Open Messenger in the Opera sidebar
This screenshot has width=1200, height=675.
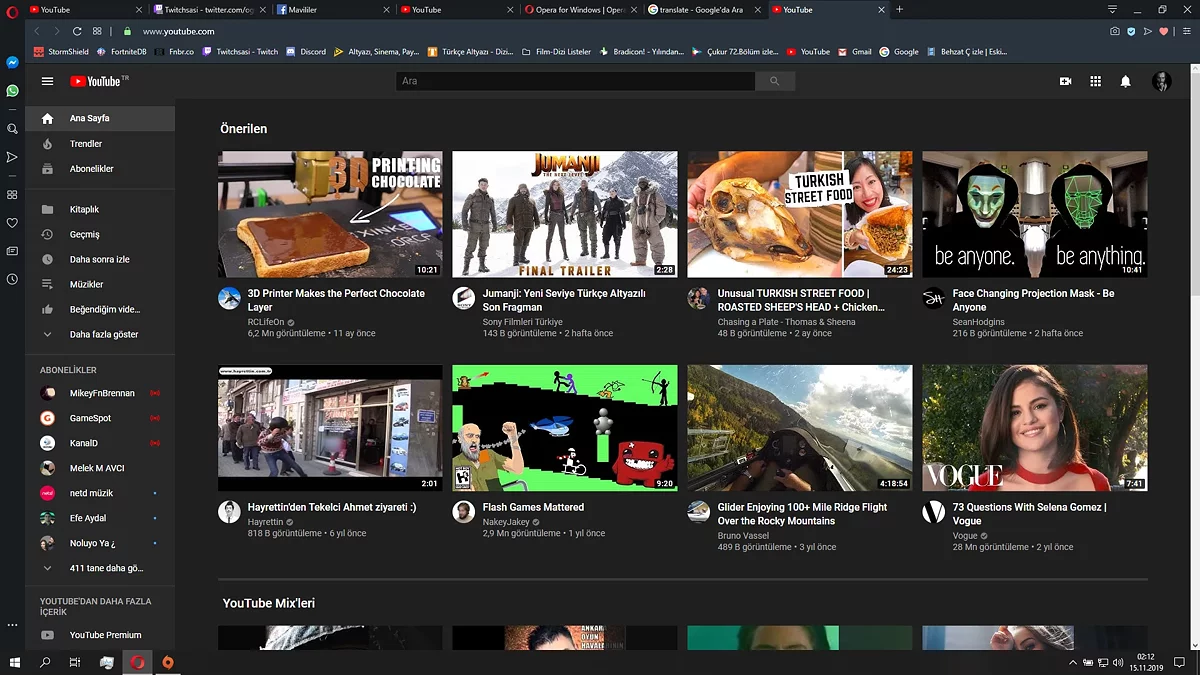(12, 62)
